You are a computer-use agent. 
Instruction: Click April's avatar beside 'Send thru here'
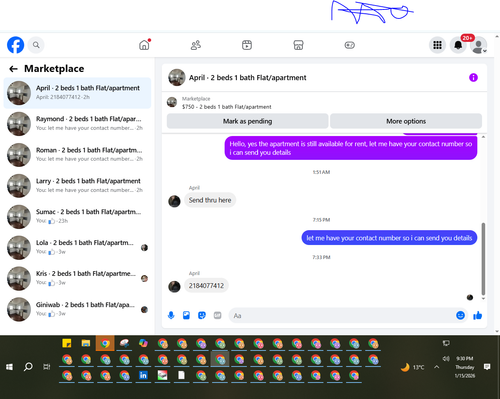point(174,201)
